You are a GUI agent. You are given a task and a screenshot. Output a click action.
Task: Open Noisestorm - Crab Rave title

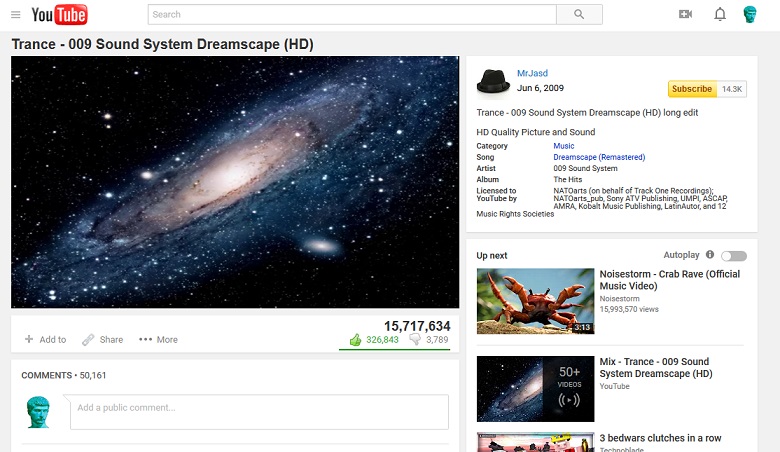coord(670,280)
